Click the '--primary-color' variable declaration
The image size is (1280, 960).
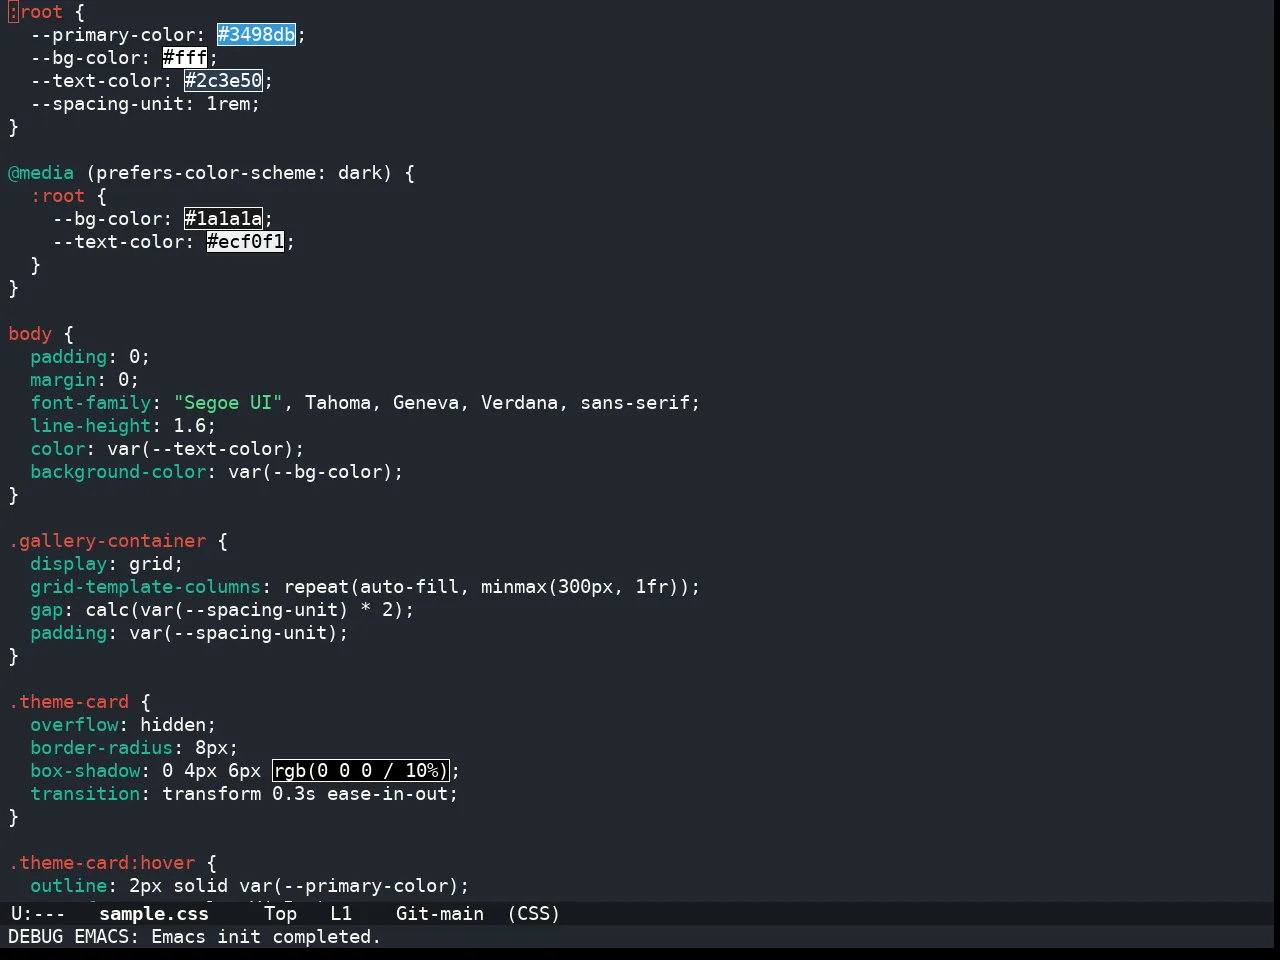pos(113,35)
